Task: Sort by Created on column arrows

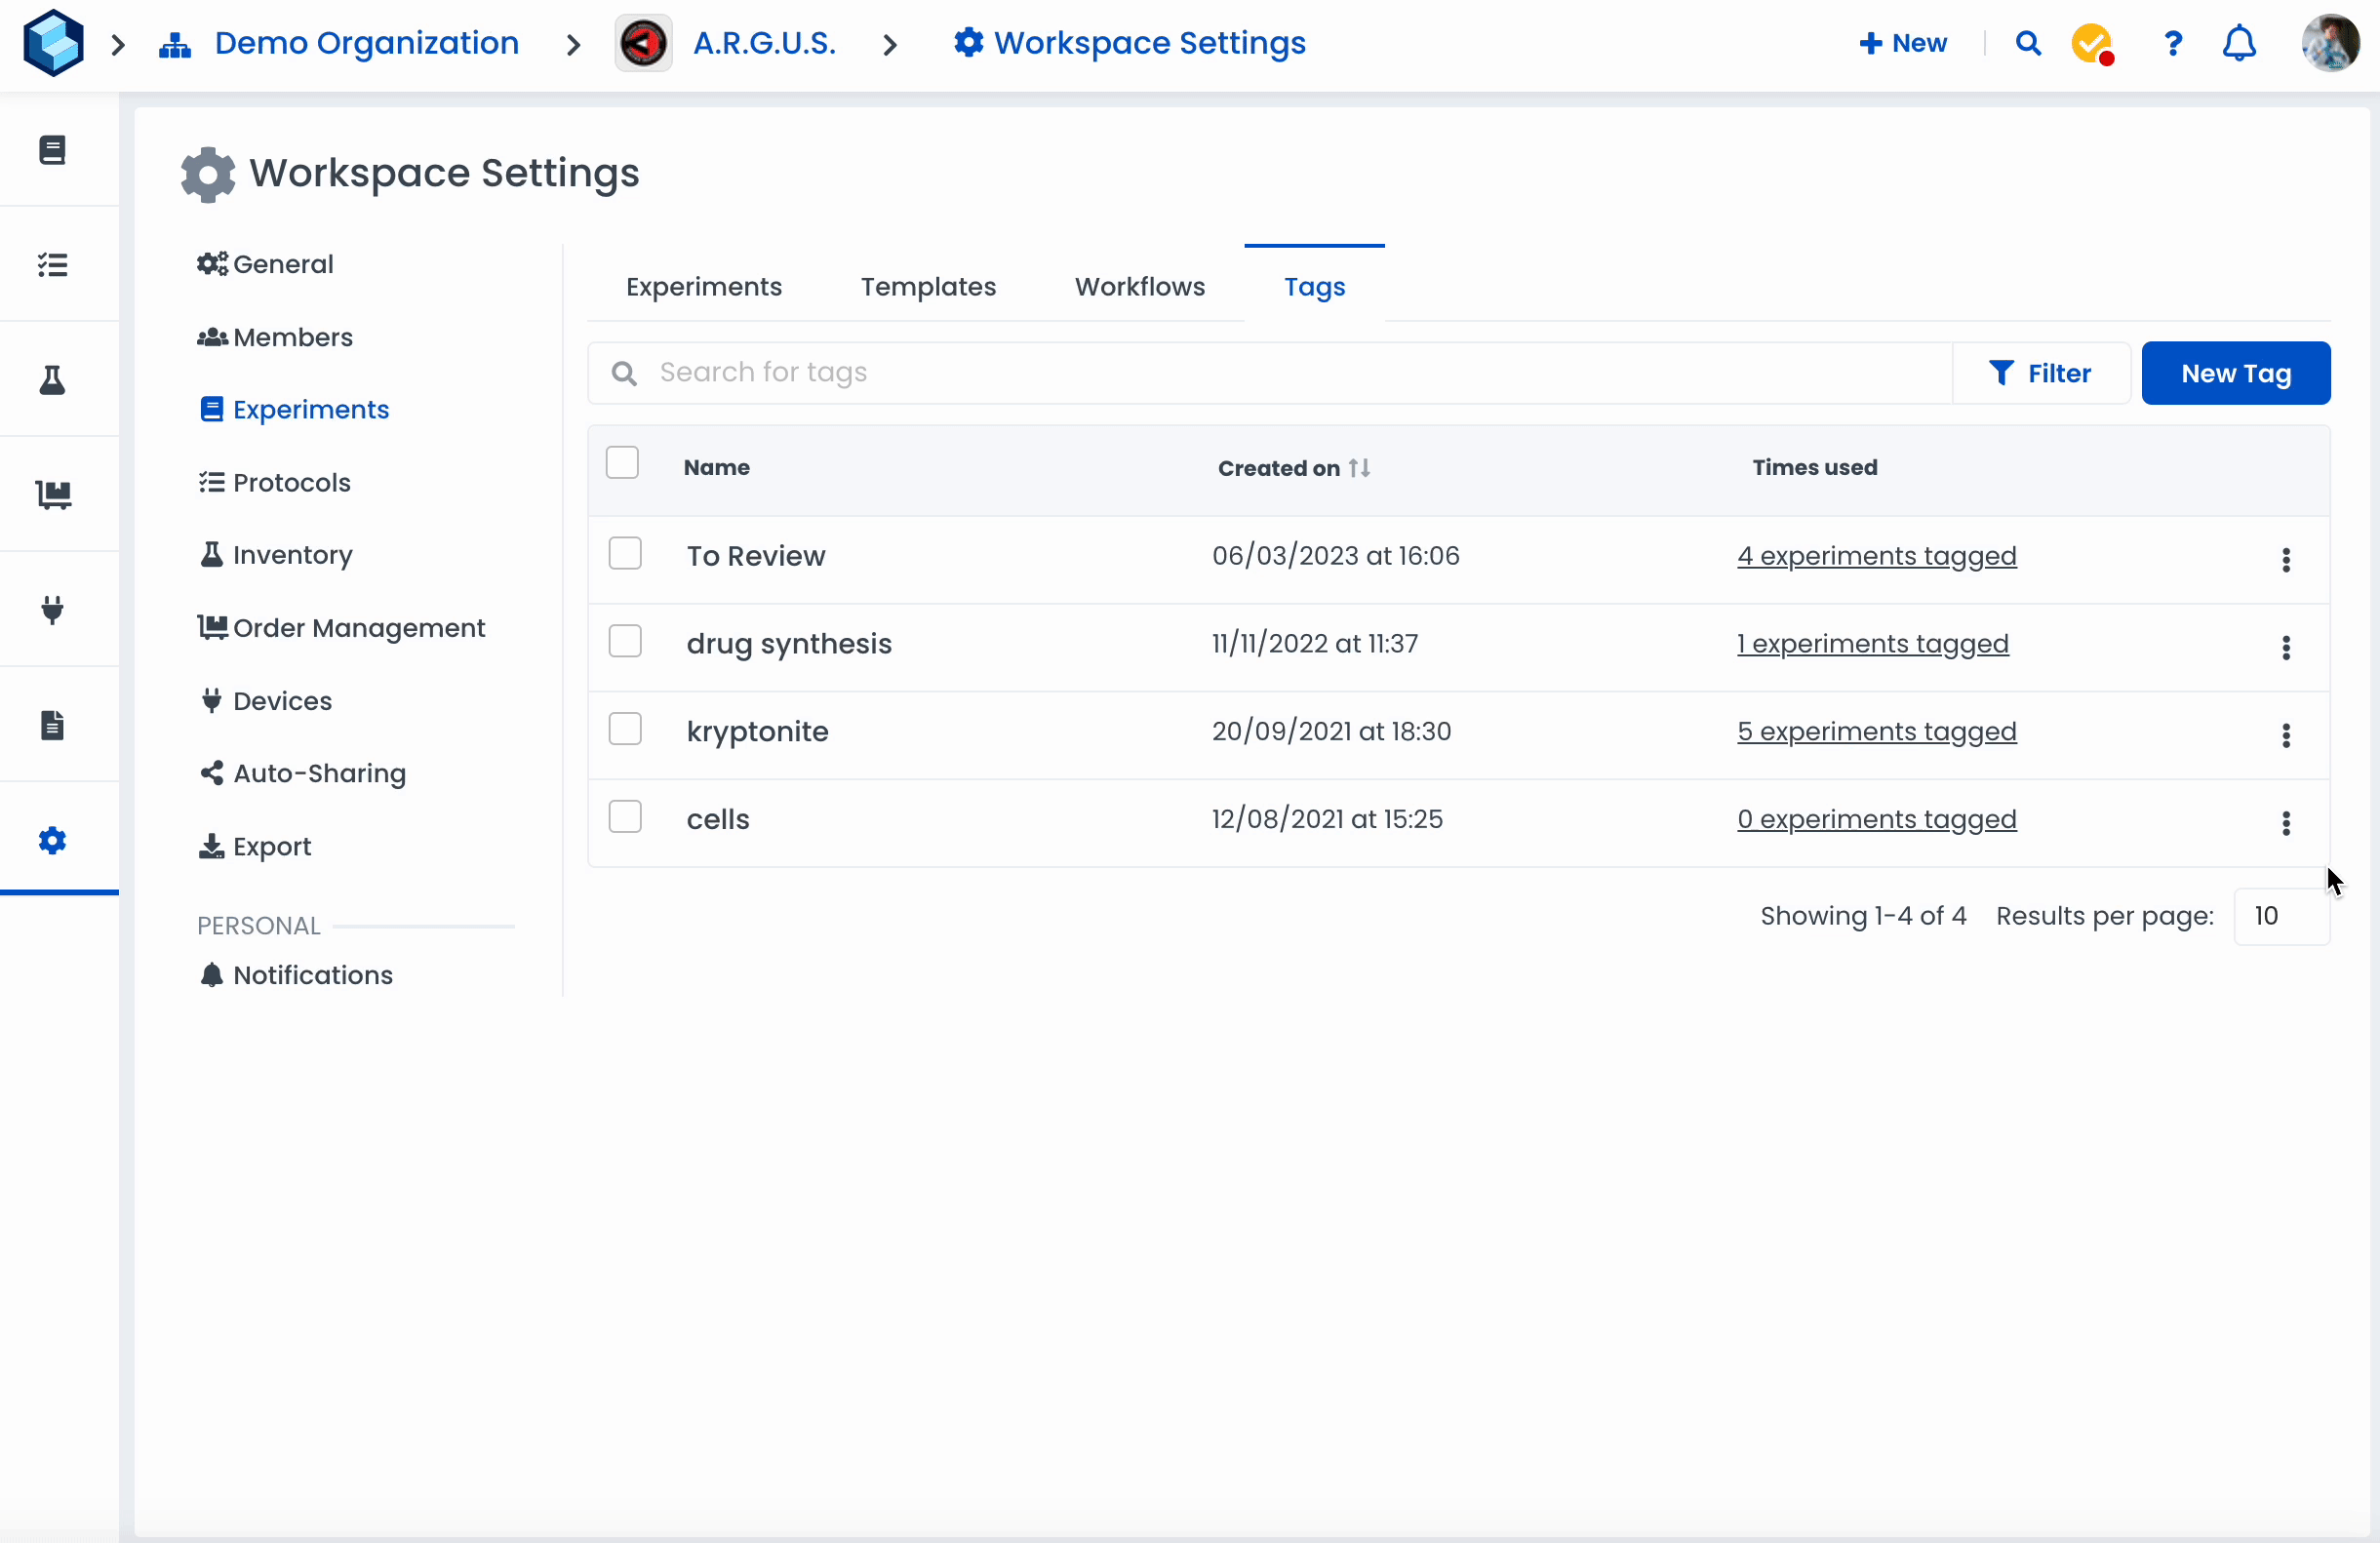Action: tap(1359, 468)
